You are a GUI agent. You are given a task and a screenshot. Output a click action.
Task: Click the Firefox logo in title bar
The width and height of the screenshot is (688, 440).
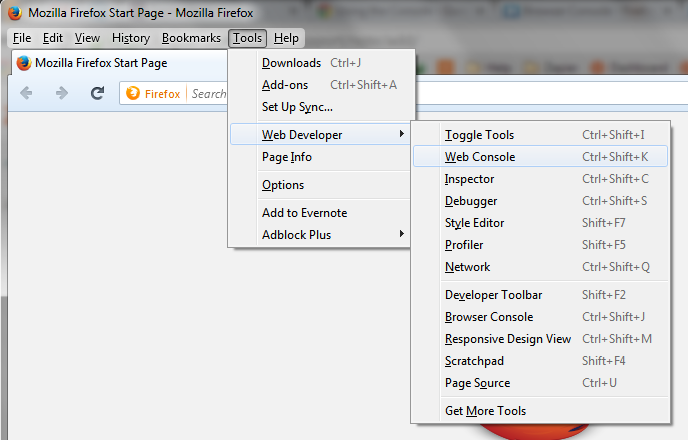pyautogui.click(x=15, y=13)
